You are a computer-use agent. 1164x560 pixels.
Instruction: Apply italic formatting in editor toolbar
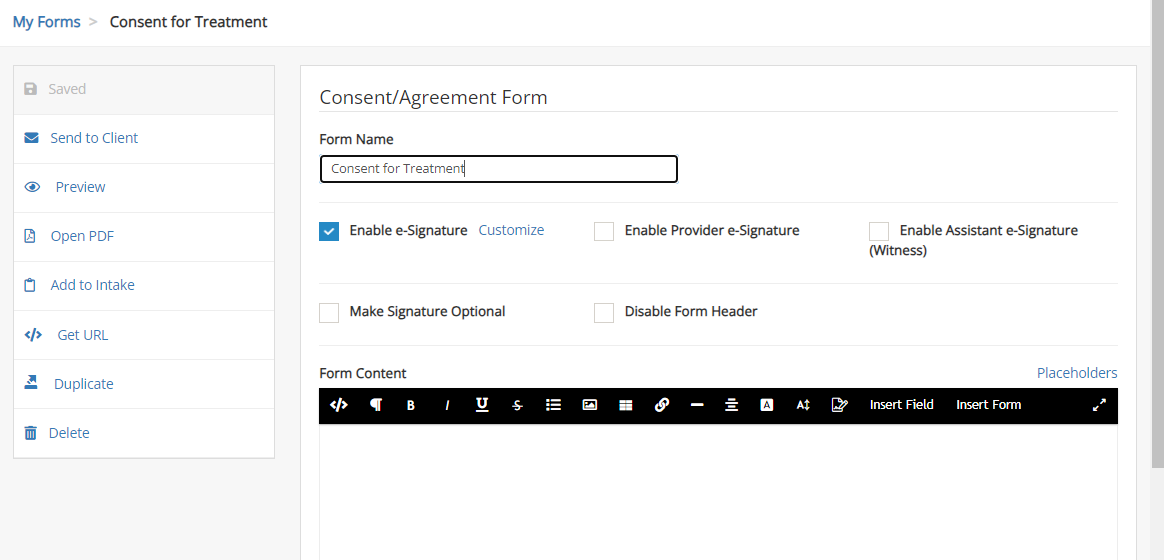pos(447,406)
